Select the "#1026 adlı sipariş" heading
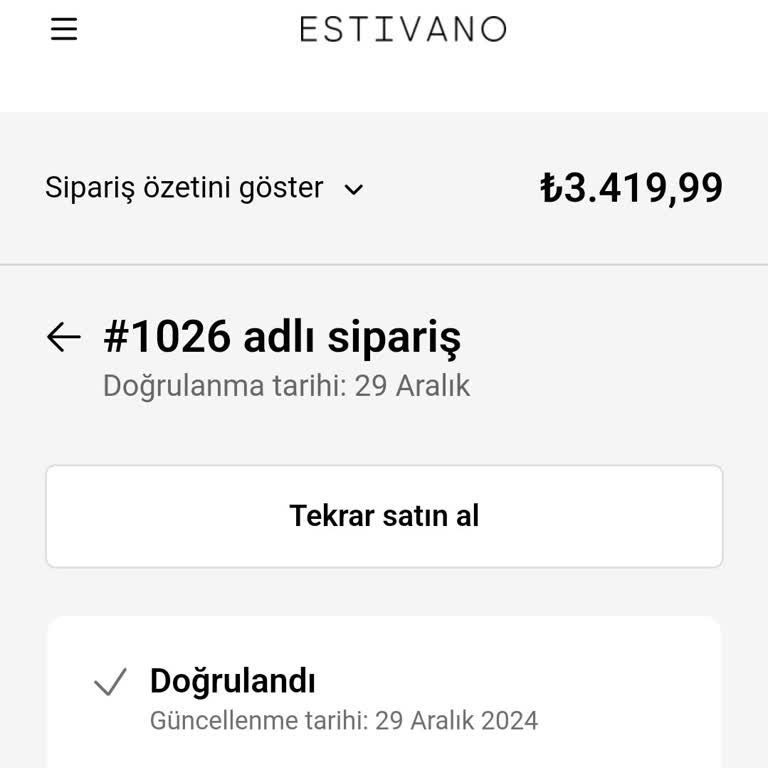Image resolution: width=768 pixels, height=768 pixels. point(282,338)
